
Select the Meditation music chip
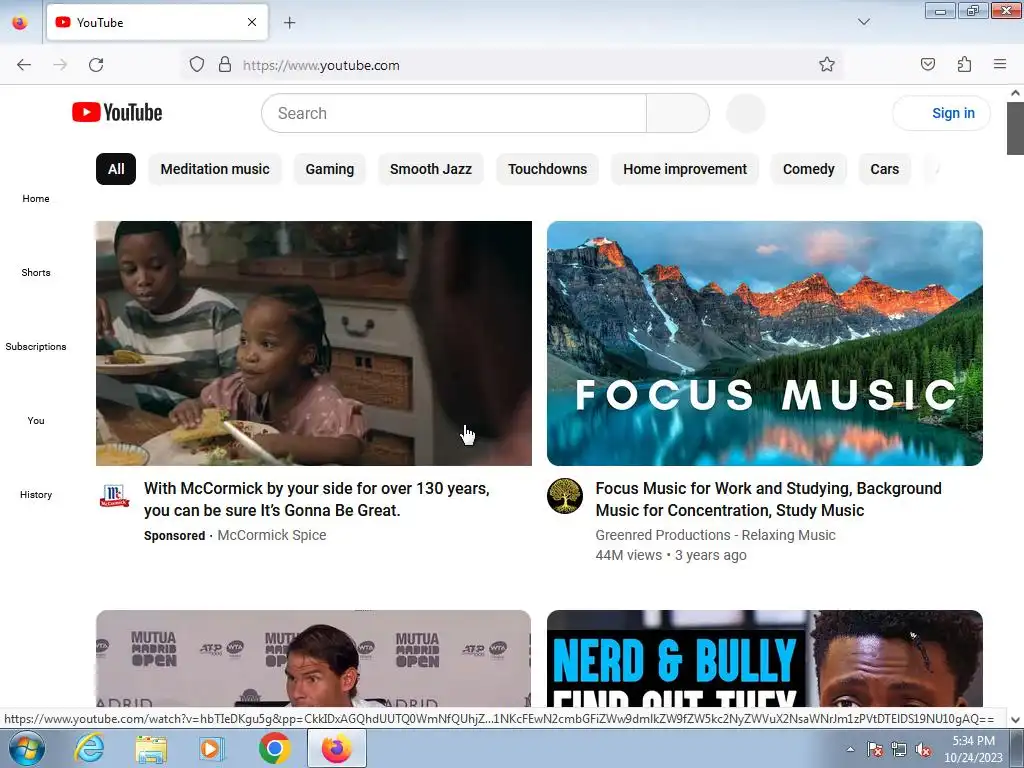[215, 169]
